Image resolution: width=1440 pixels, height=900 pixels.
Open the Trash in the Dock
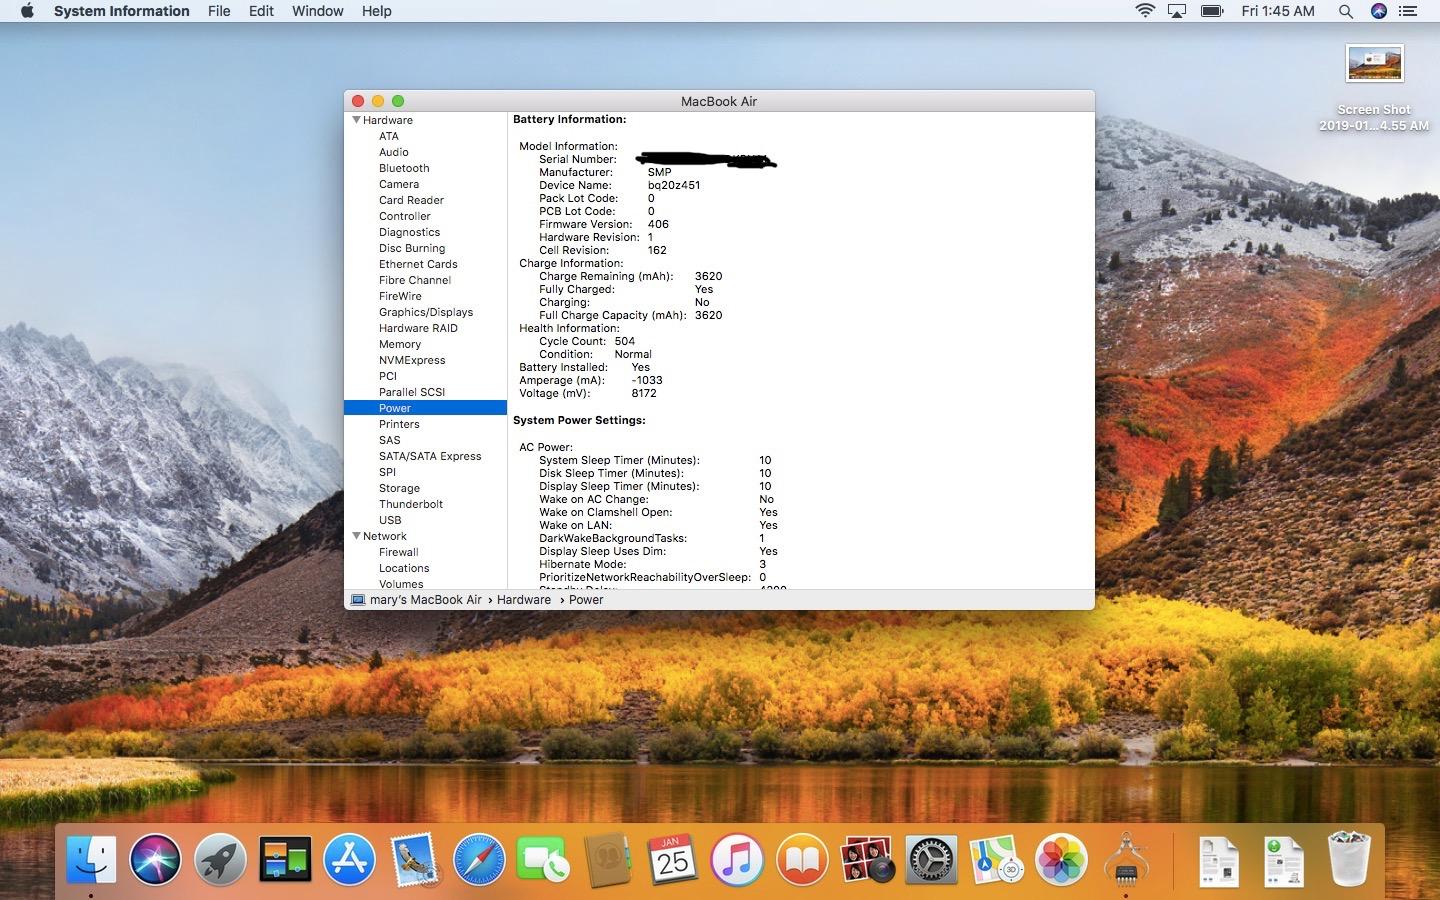point(1348,859)
